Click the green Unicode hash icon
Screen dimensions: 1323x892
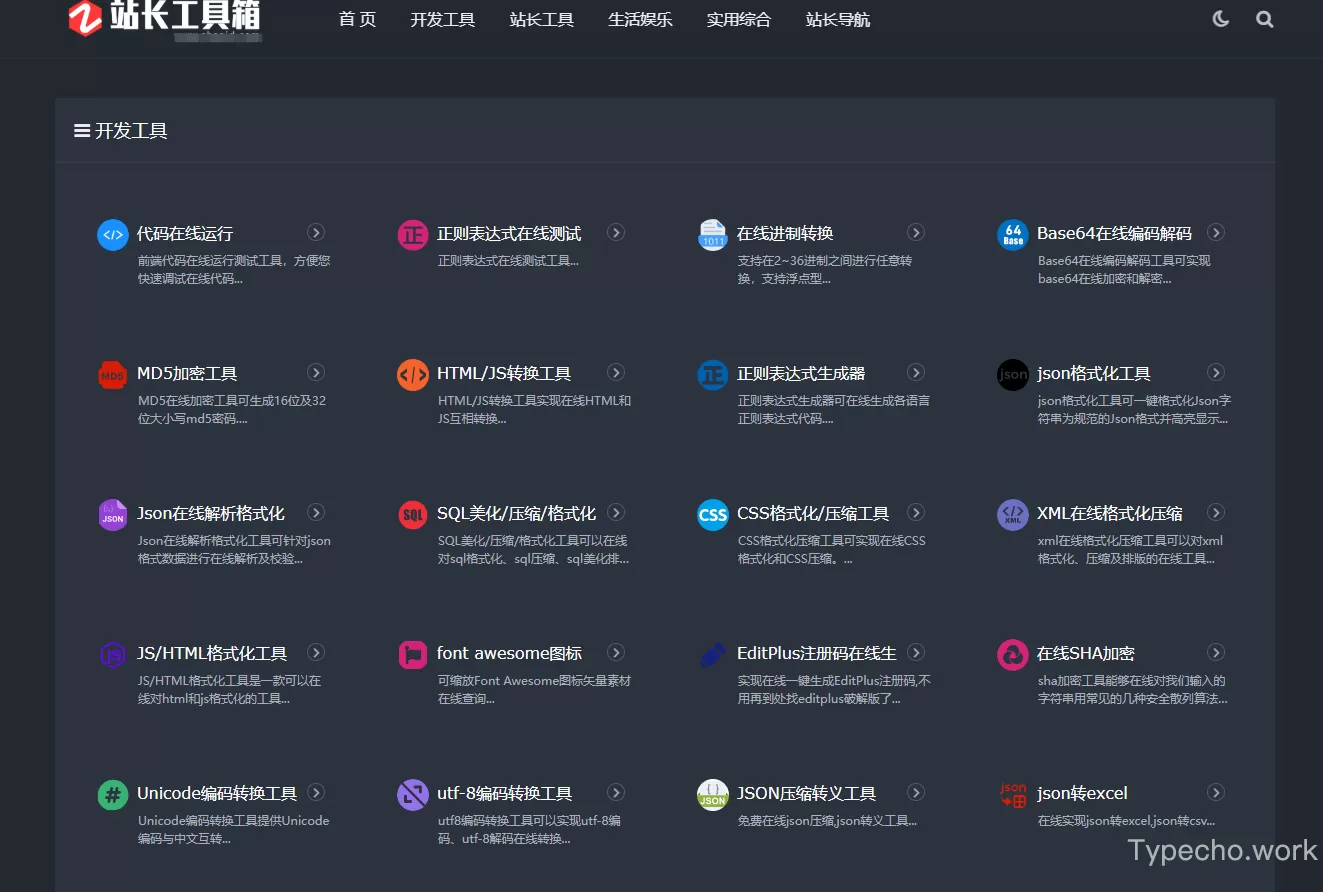tap(113, 795)
